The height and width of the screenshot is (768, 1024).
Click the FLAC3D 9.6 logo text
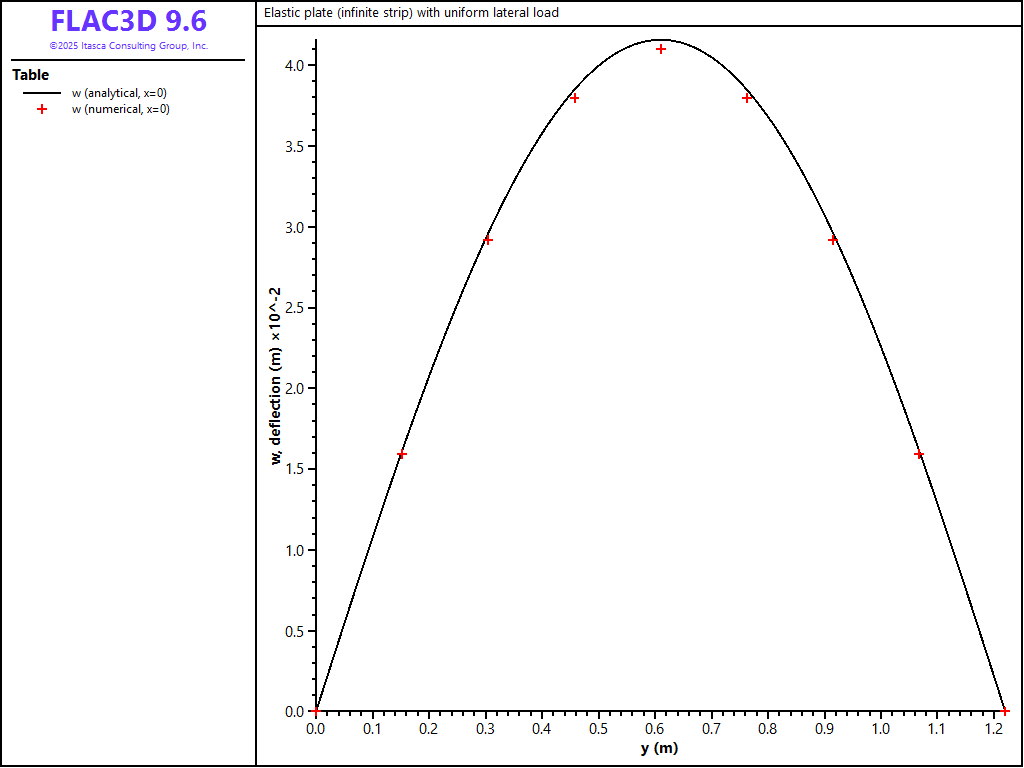128,22
